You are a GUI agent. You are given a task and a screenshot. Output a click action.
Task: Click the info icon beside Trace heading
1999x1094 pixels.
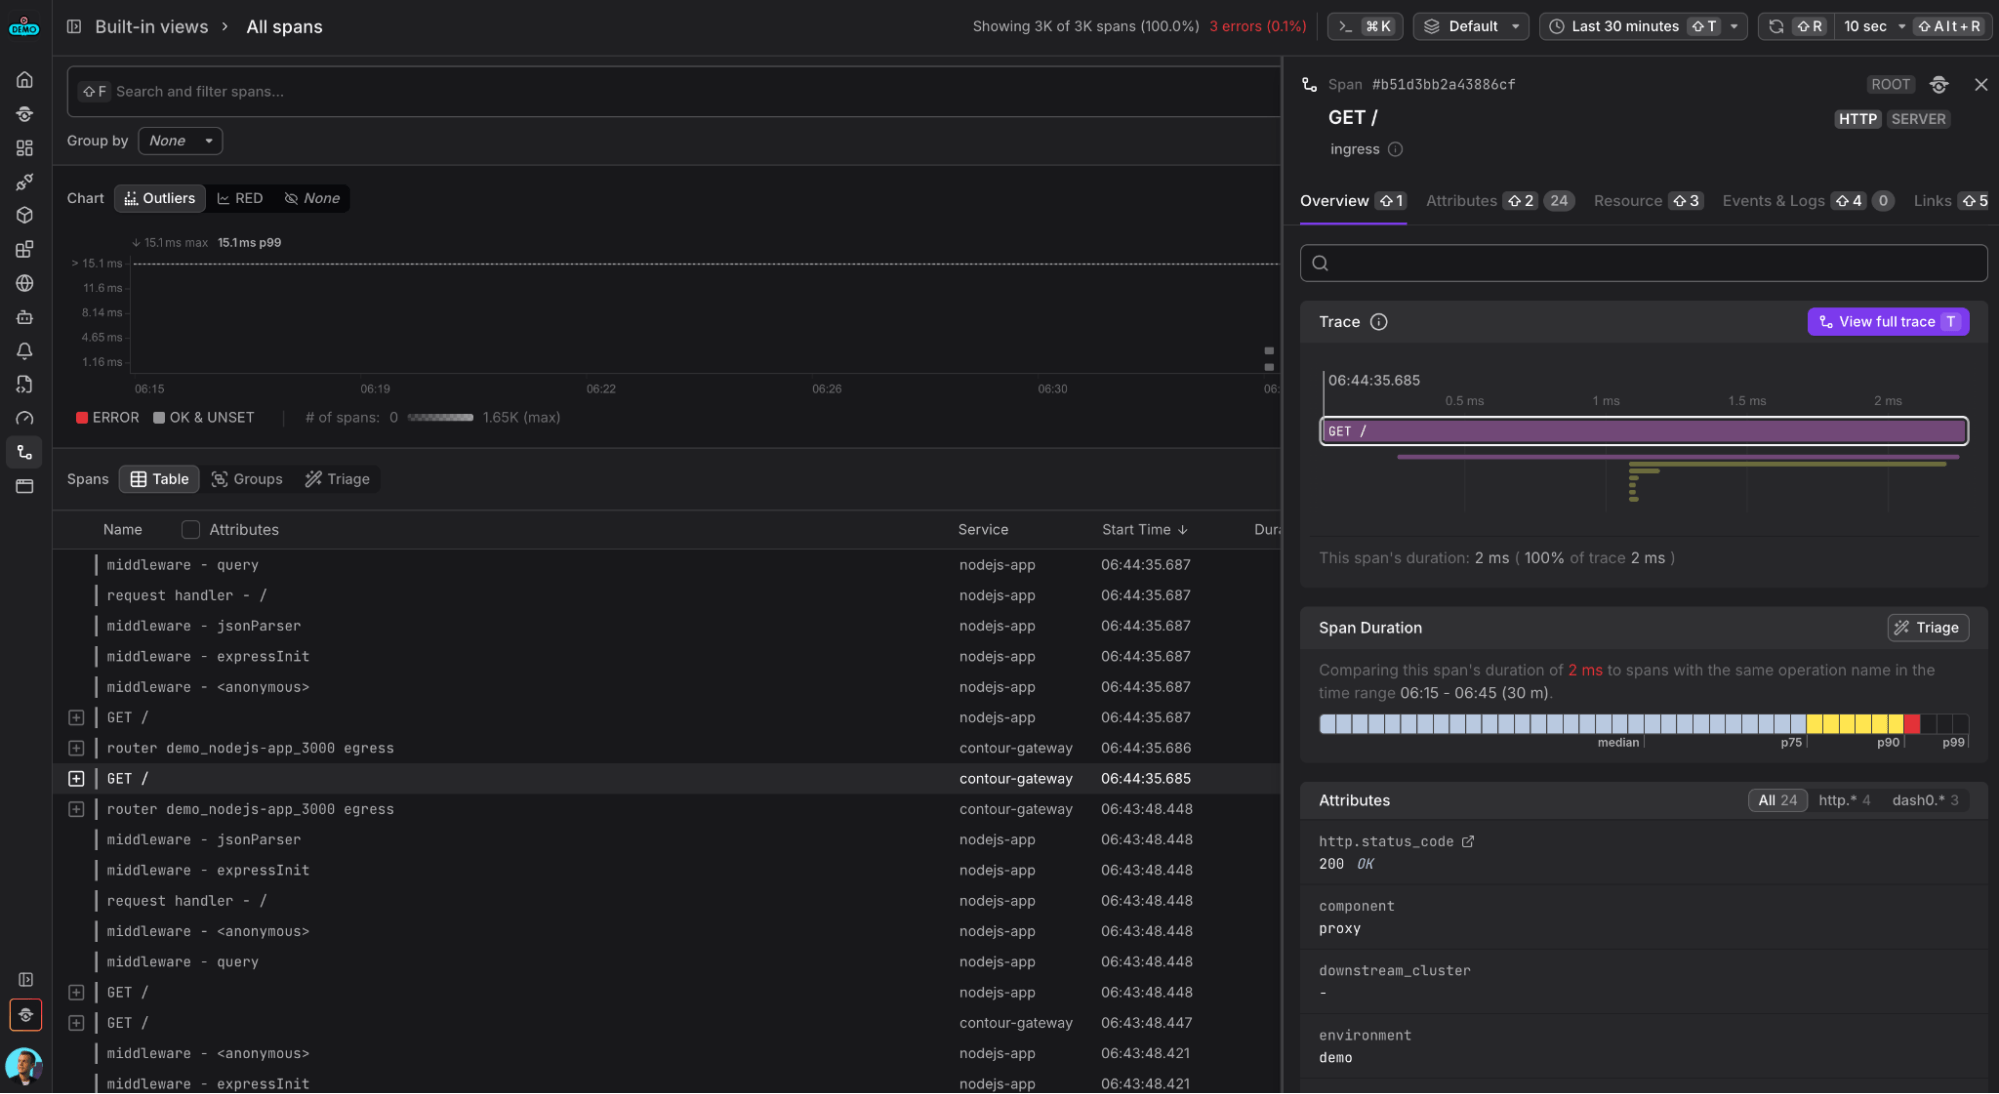tap(1379, 322)
